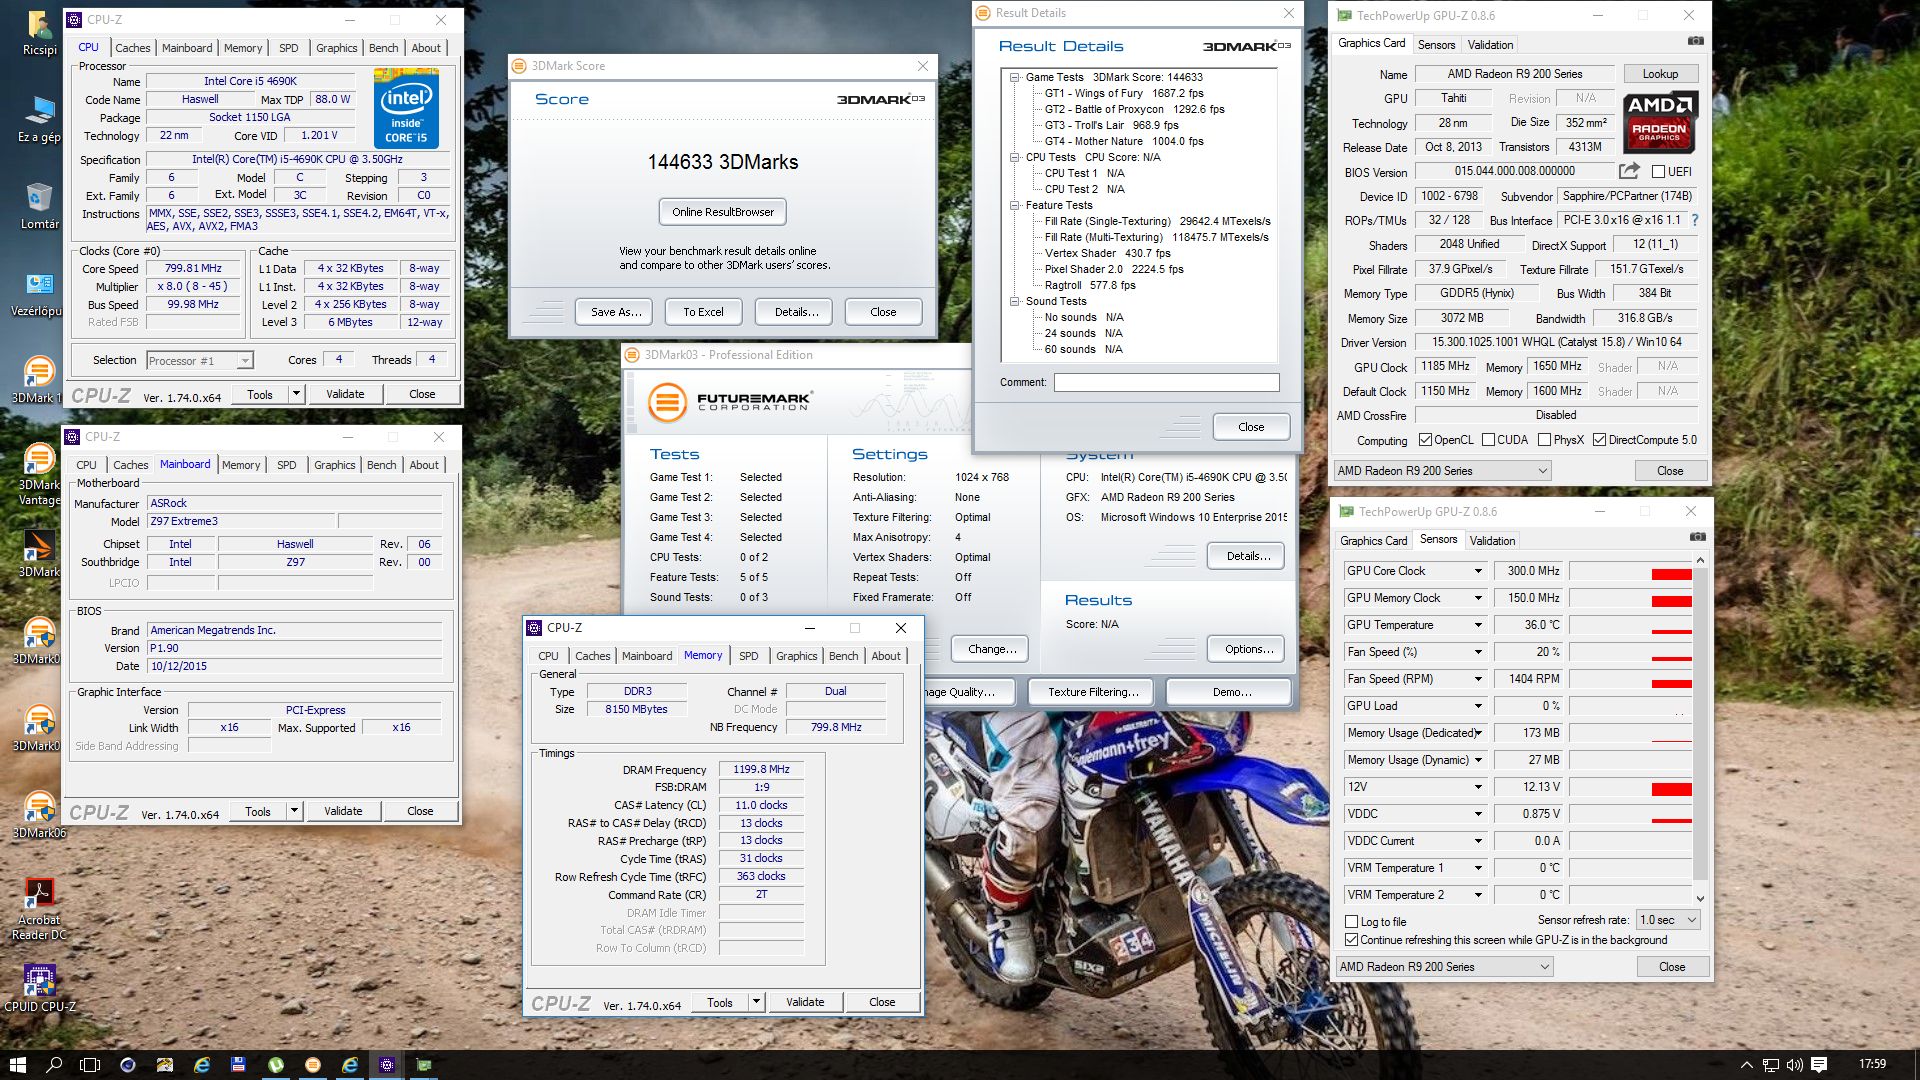
Task: Click the Windows Start button
Action: pos(17,1064)
